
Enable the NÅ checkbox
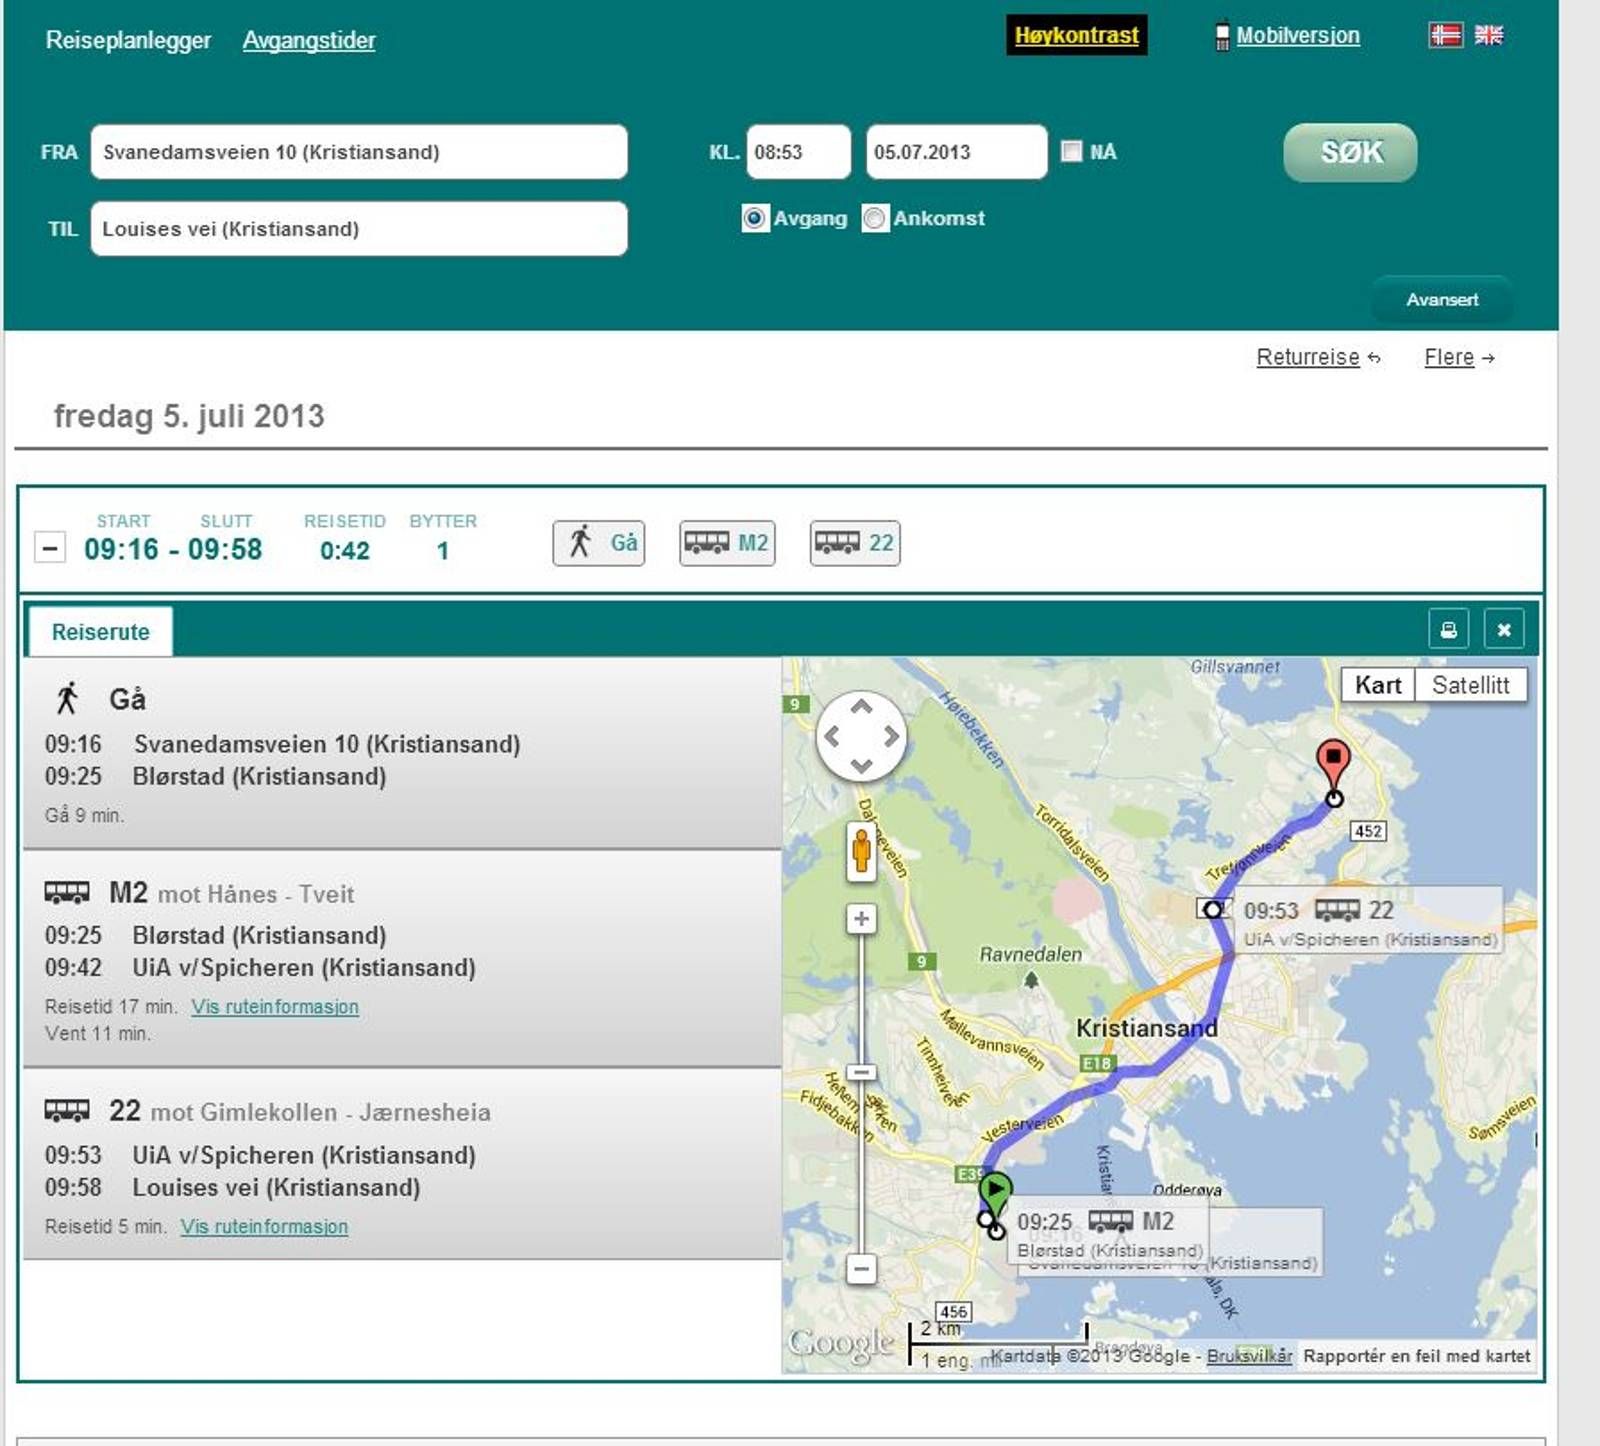click(x=1071, y=151)
